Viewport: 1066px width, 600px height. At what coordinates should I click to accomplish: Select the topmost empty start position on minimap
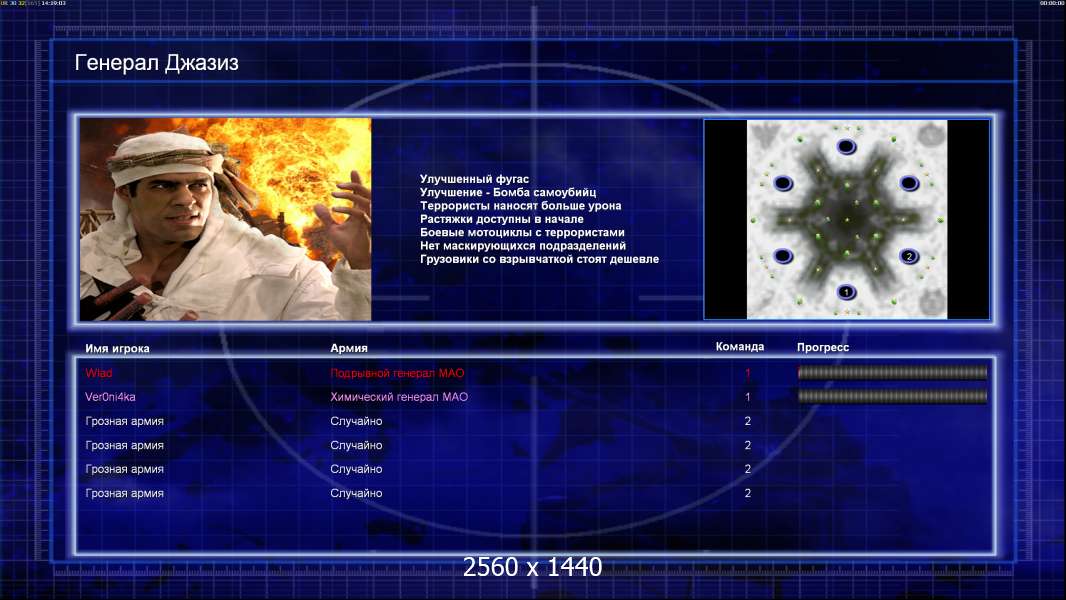click(x=846, y=147)
